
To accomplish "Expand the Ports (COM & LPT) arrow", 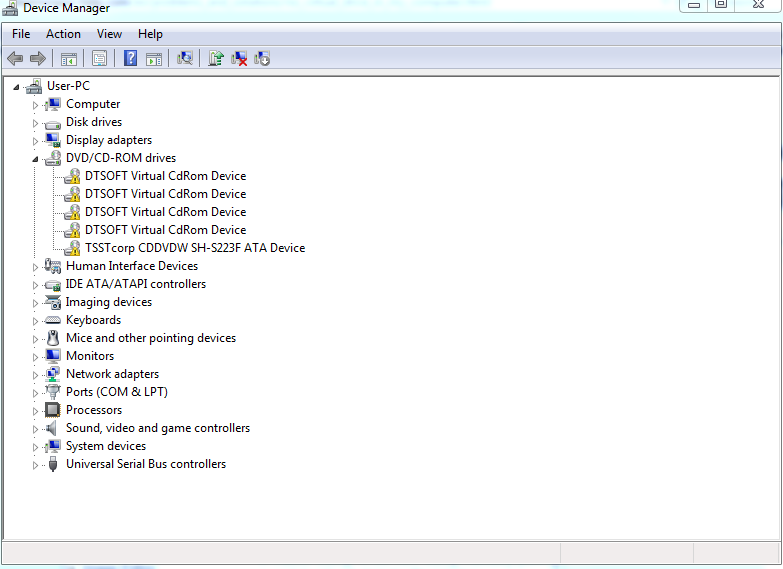I will [35, 393].
